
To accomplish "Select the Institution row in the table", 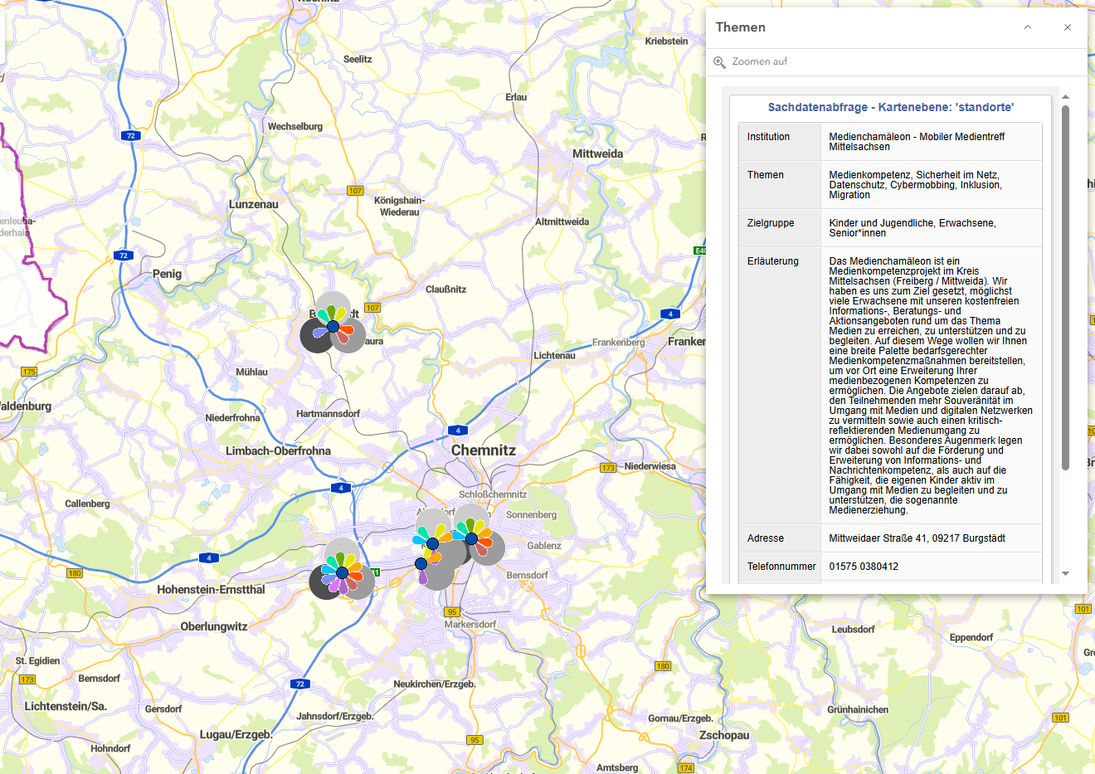I will coord(890,142).
